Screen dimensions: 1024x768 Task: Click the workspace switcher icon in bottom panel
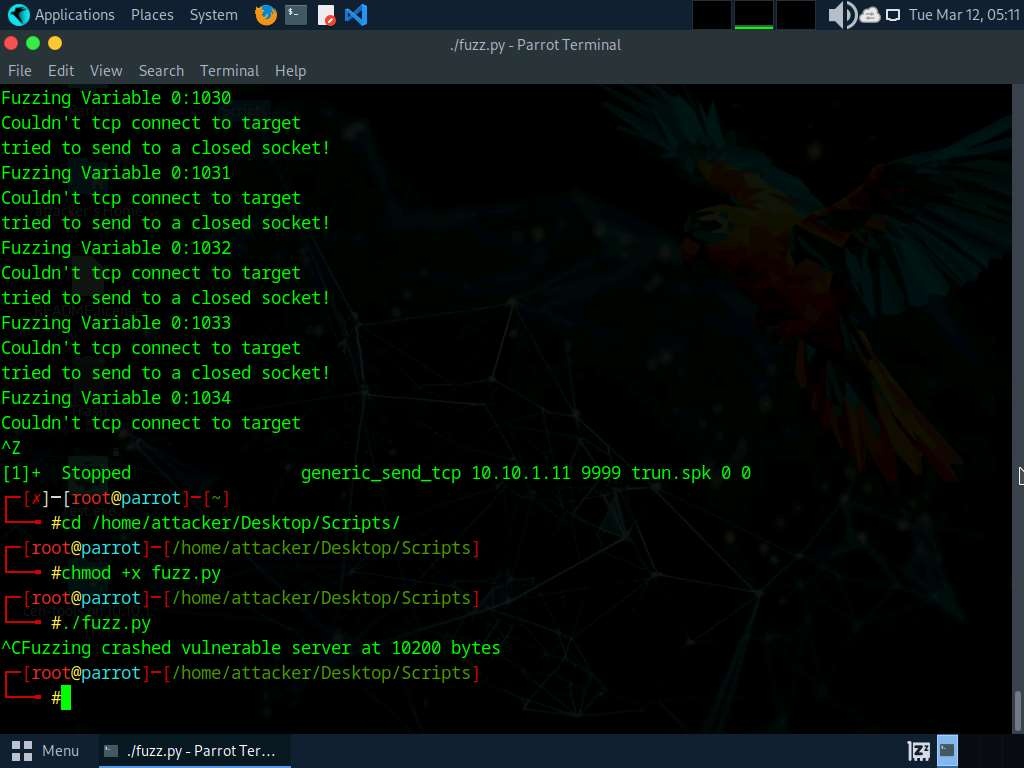click(x=919, y=750)
